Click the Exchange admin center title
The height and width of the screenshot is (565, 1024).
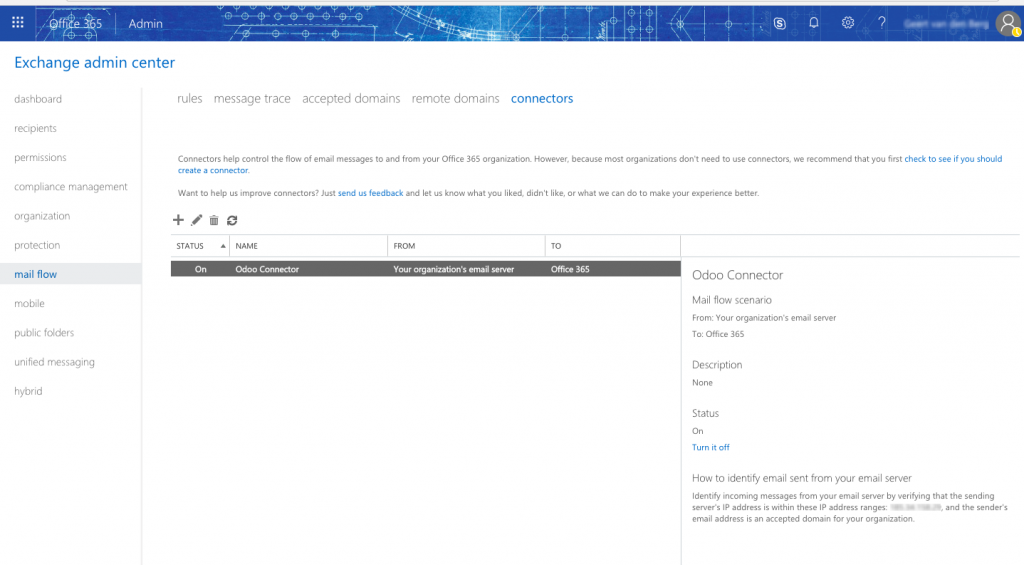coord(95,63)
